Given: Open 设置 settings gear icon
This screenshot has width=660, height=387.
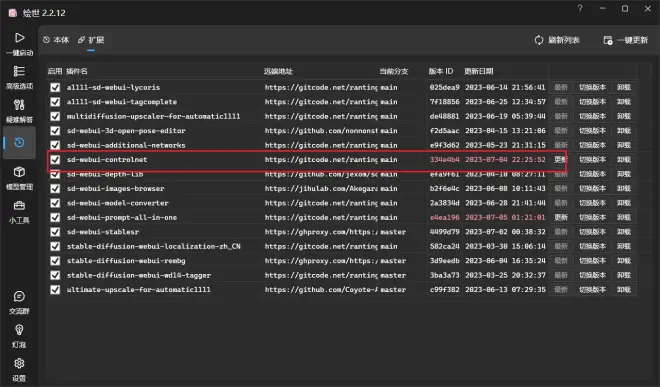Looking at the screenshot, I should tap(19, 363).
